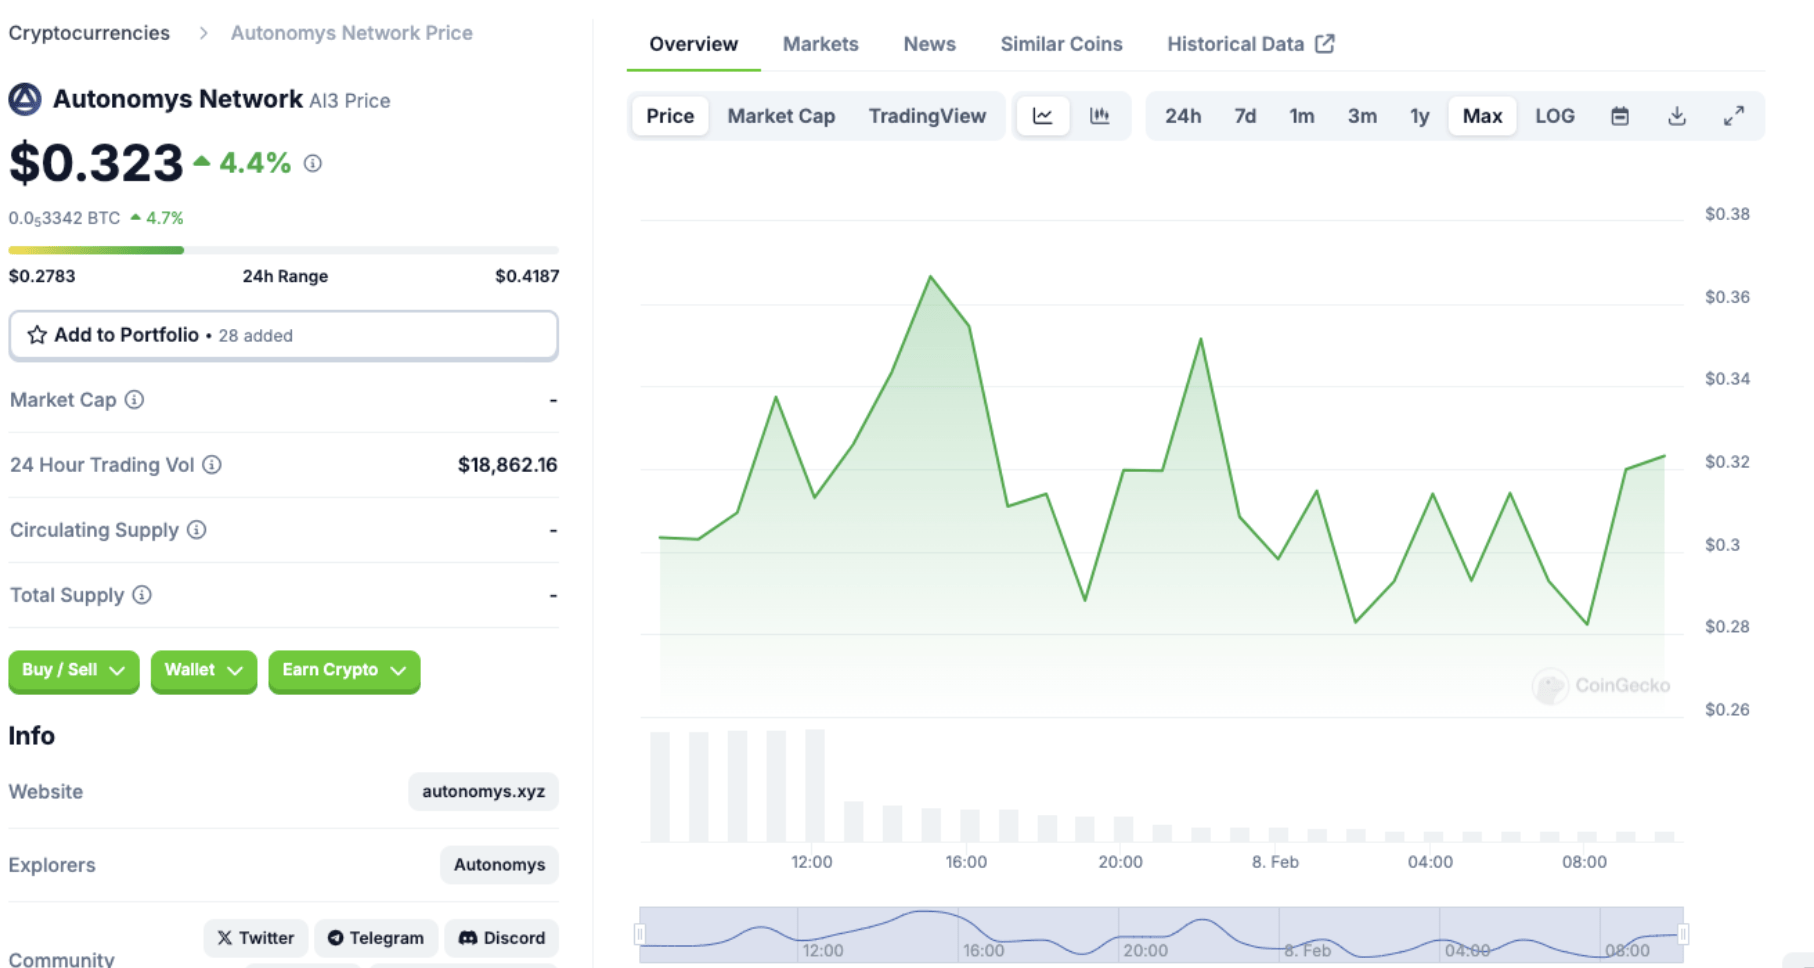The width and height of the screenshot is (1814, 968).
Task: Set chart range to 1m
Action: tap(1302, 116)
